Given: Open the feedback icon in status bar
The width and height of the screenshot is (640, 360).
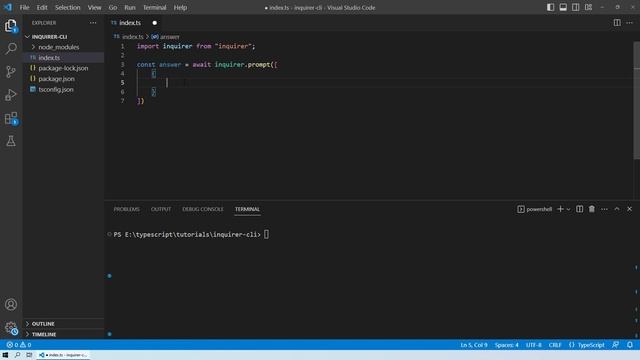Looking at the screenshot, I should pyautogui.click(x=615, y=345).
